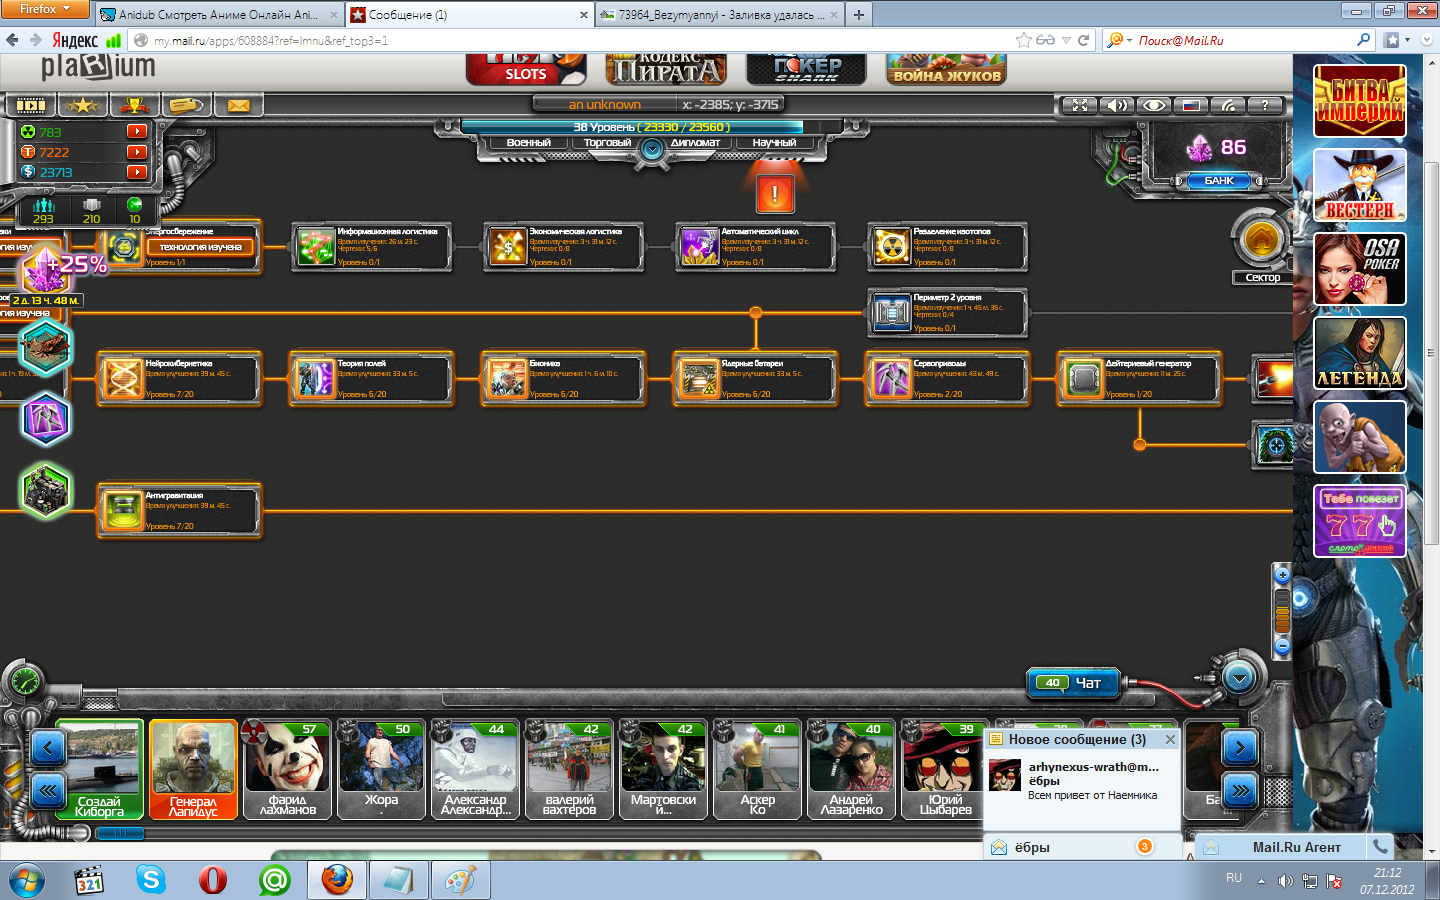Open Нейрокибернетика technology card

180,379
